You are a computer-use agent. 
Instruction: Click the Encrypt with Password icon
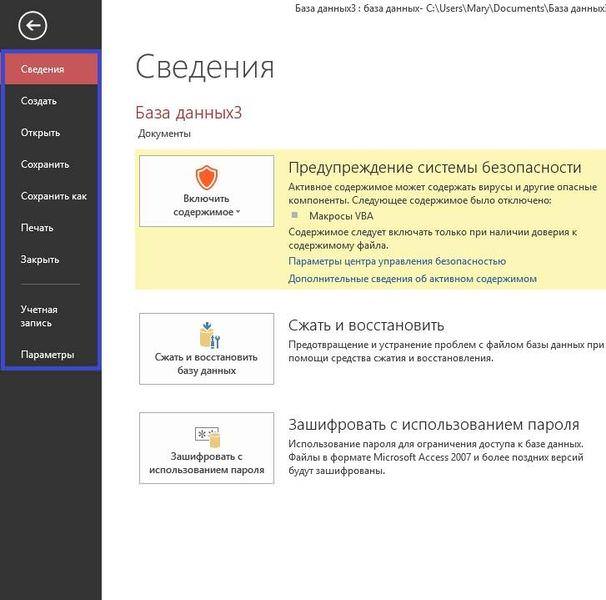coord(208,437)
